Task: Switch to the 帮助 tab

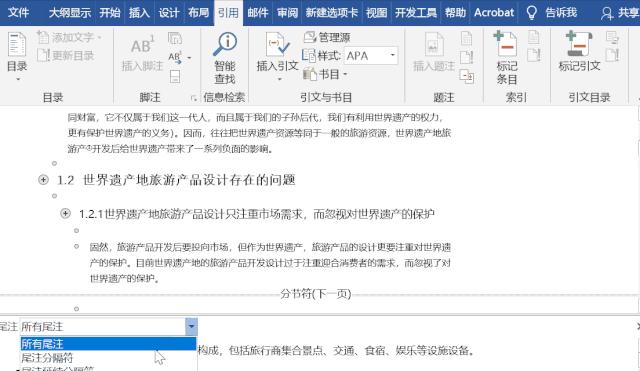Action: [455, 13]
